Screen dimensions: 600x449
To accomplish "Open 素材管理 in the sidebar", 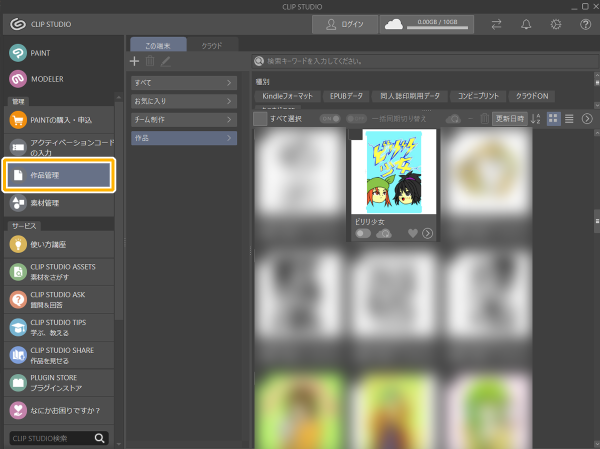I will point(59,203).
